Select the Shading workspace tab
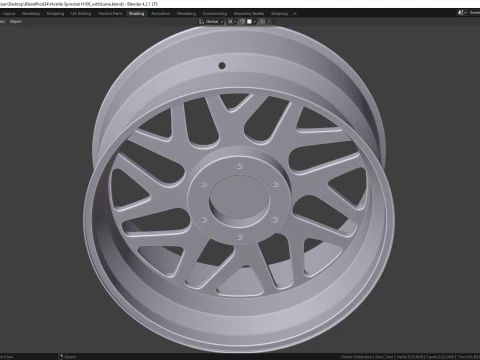Screen dimensions: 480x360 click(136, 14)
